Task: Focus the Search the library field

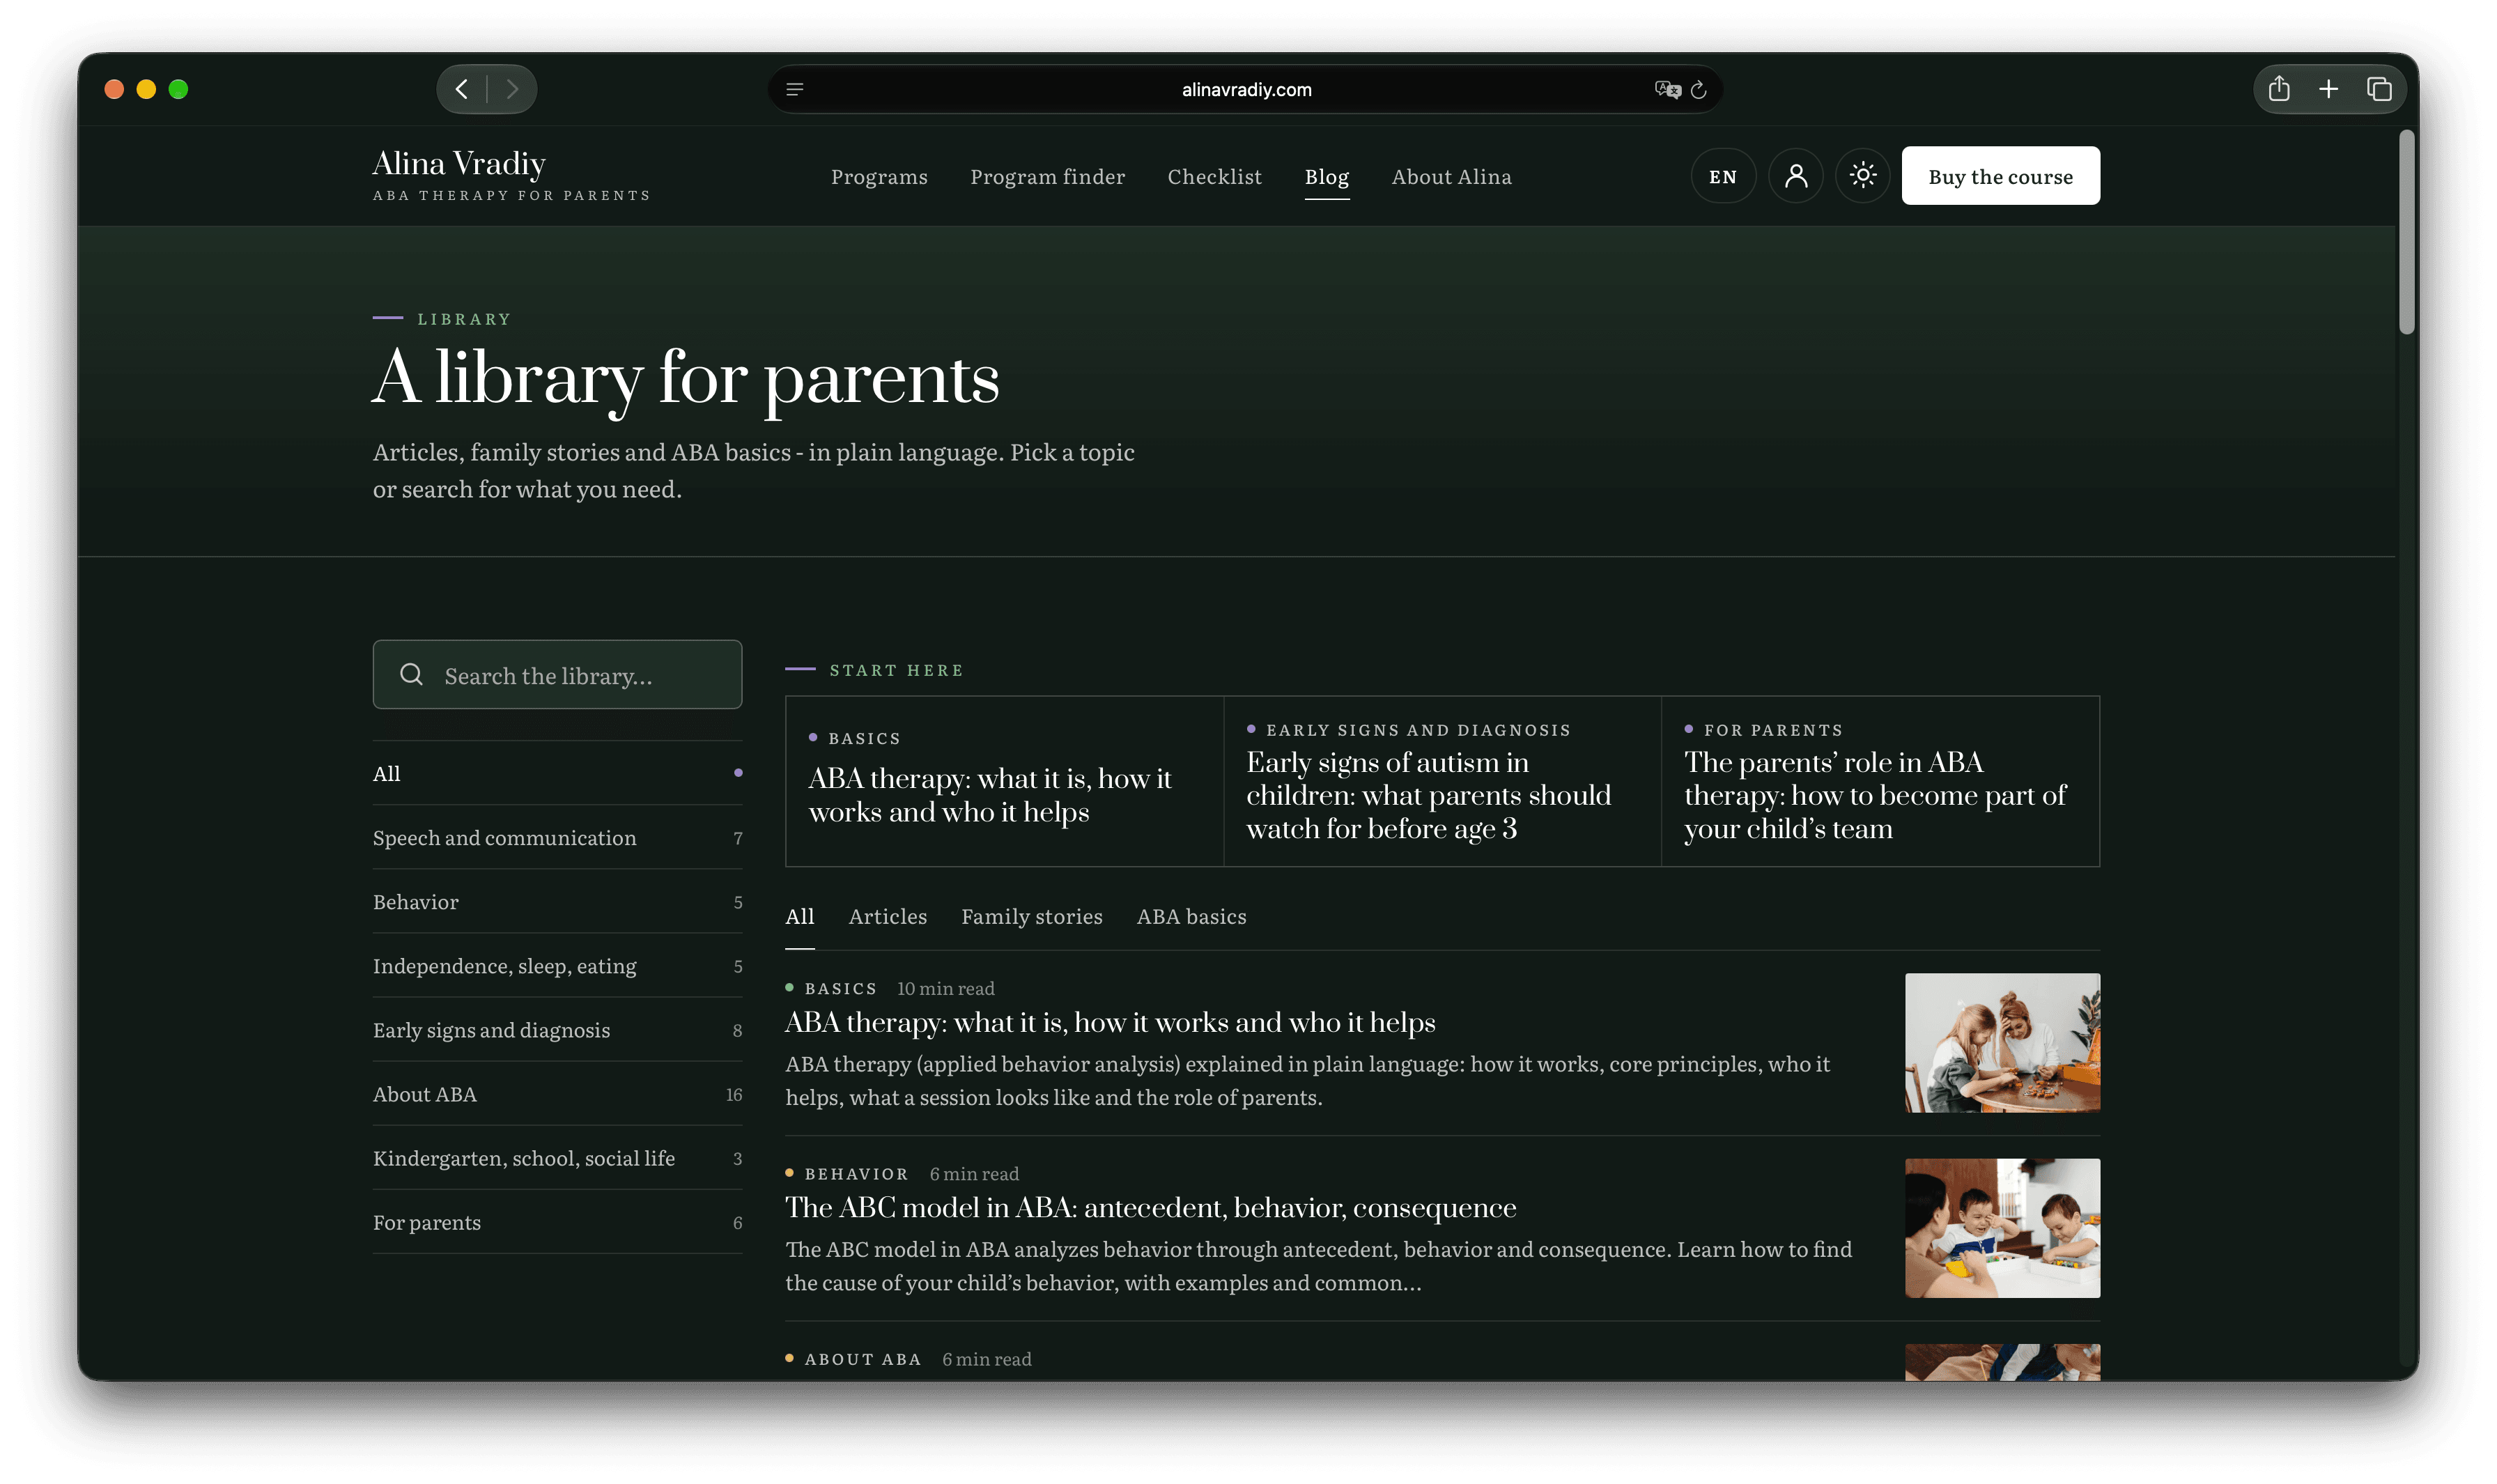Action: tap(557, 675)
